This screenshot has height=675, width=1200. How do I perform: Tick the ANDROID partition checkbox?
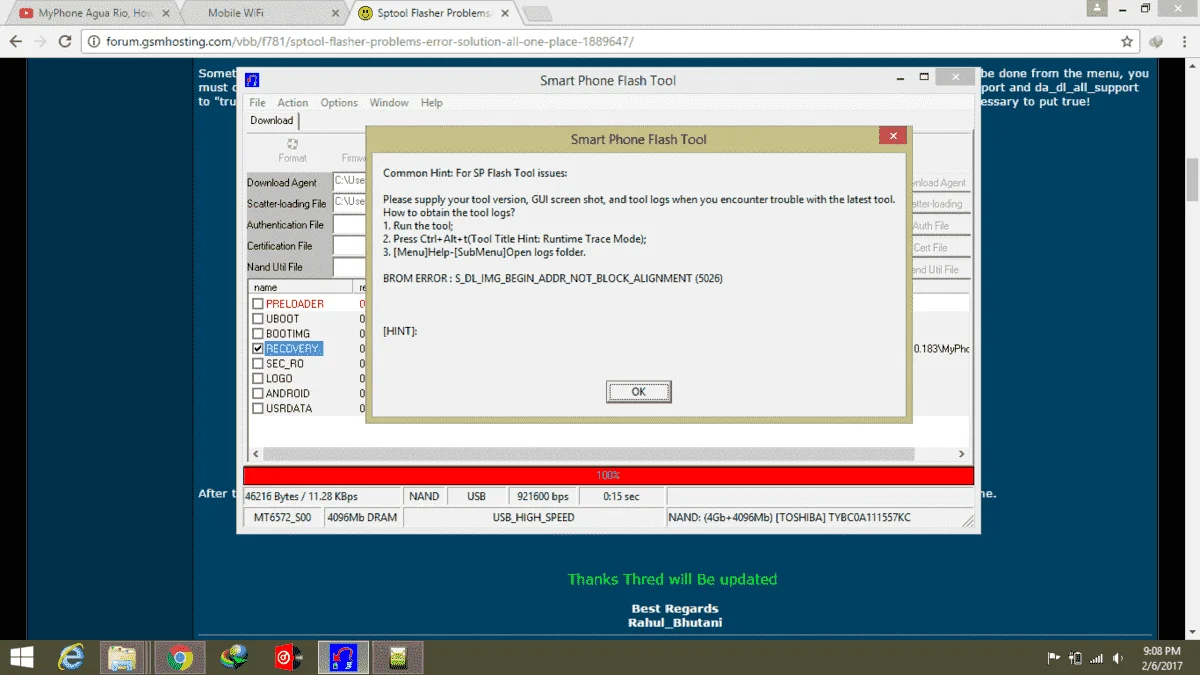tap(258, 394)
